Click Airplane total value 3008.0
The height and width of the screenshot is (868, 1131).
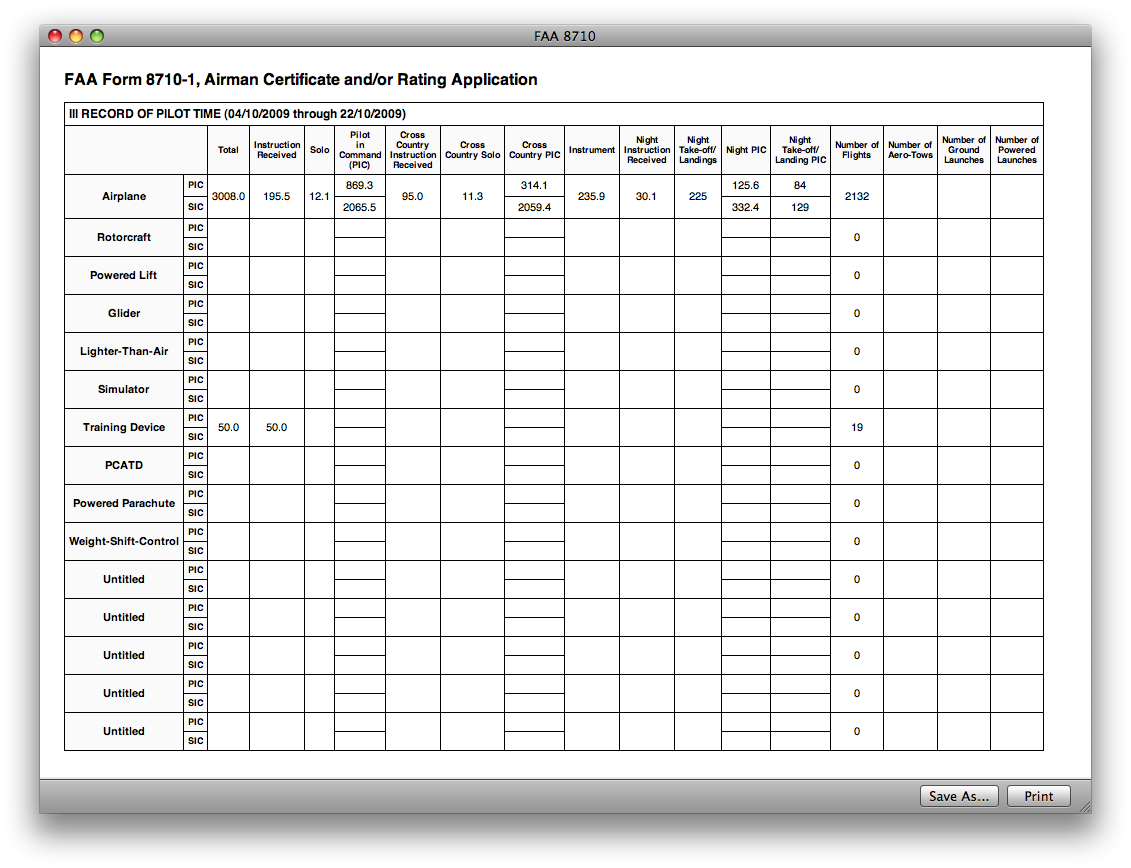229,196
